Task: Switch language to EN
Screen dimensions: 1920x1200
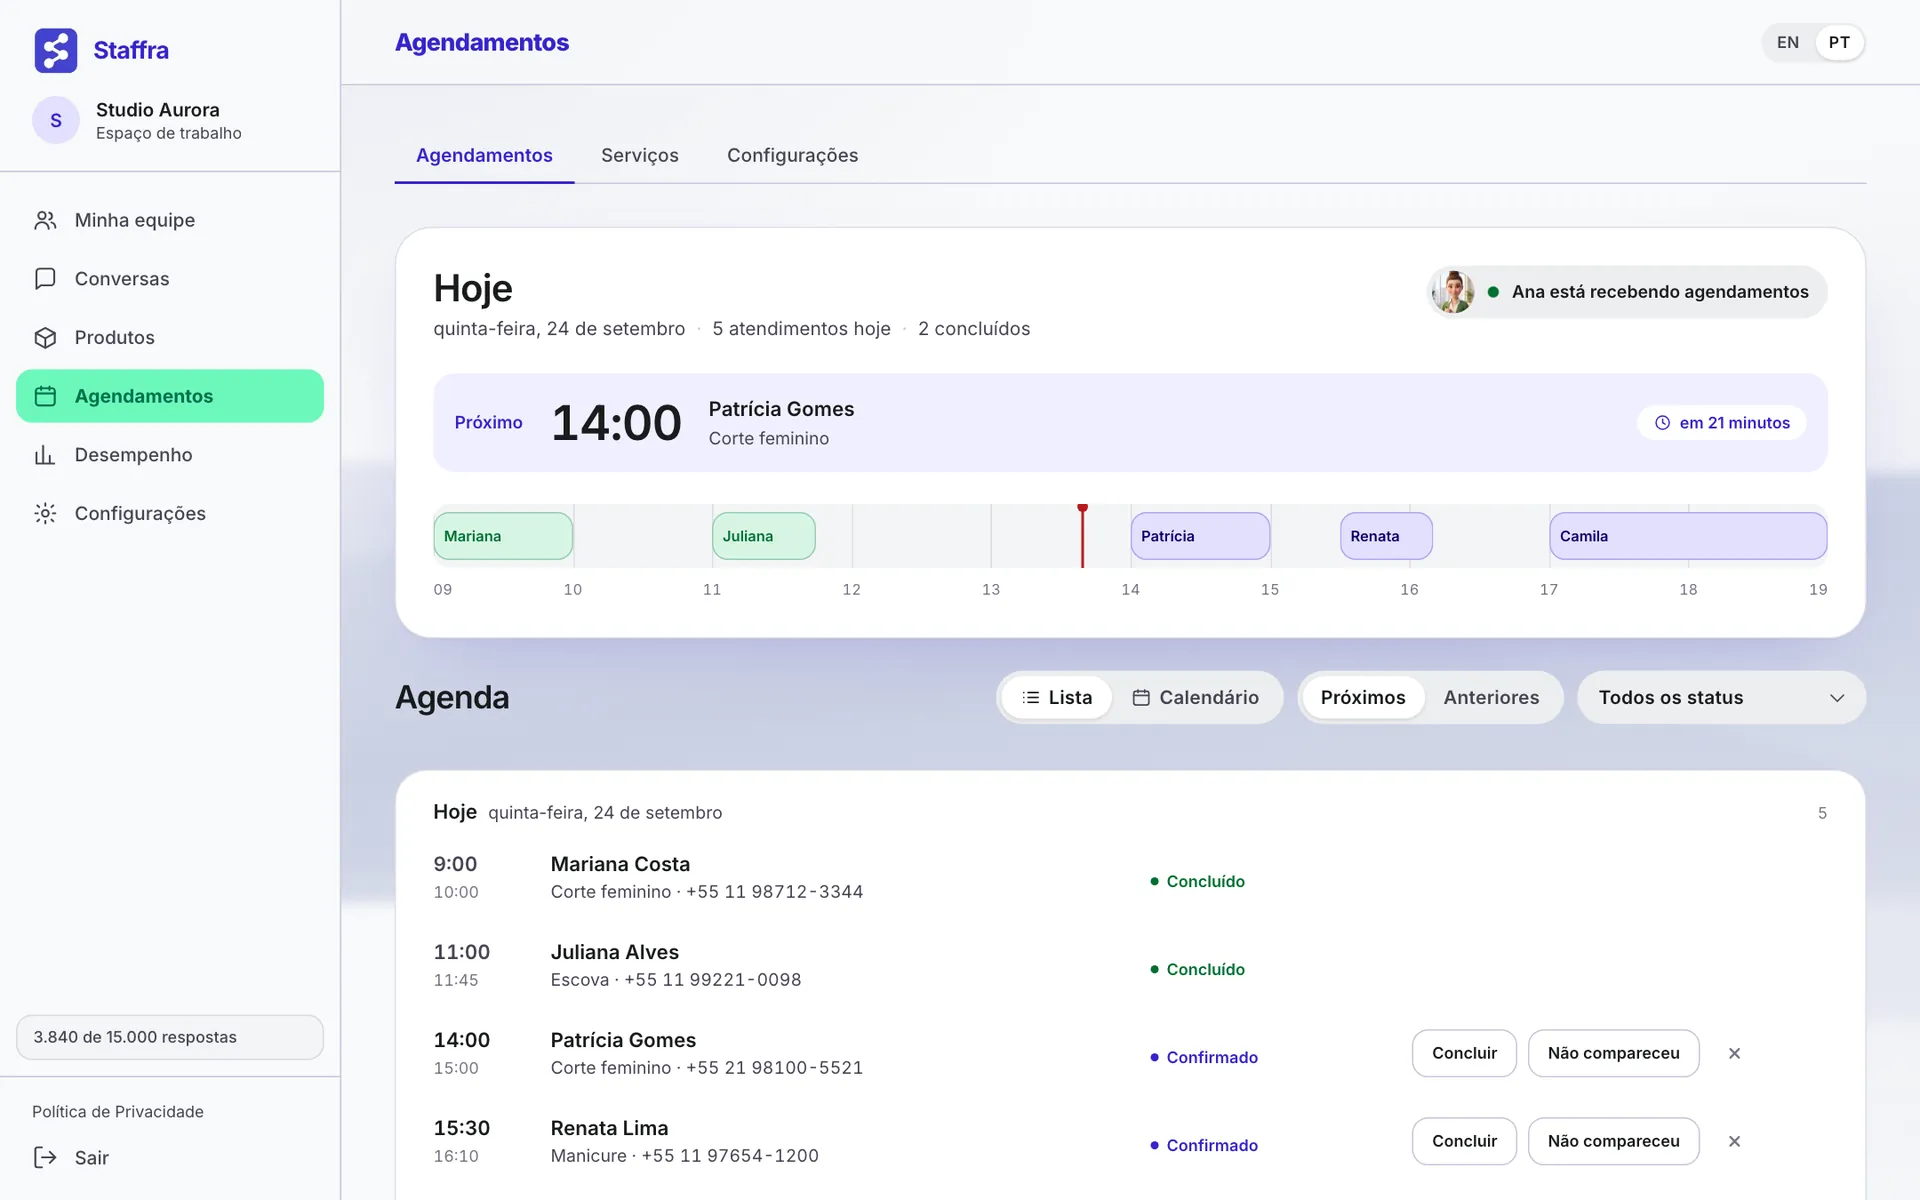Action: point(1788,43)
